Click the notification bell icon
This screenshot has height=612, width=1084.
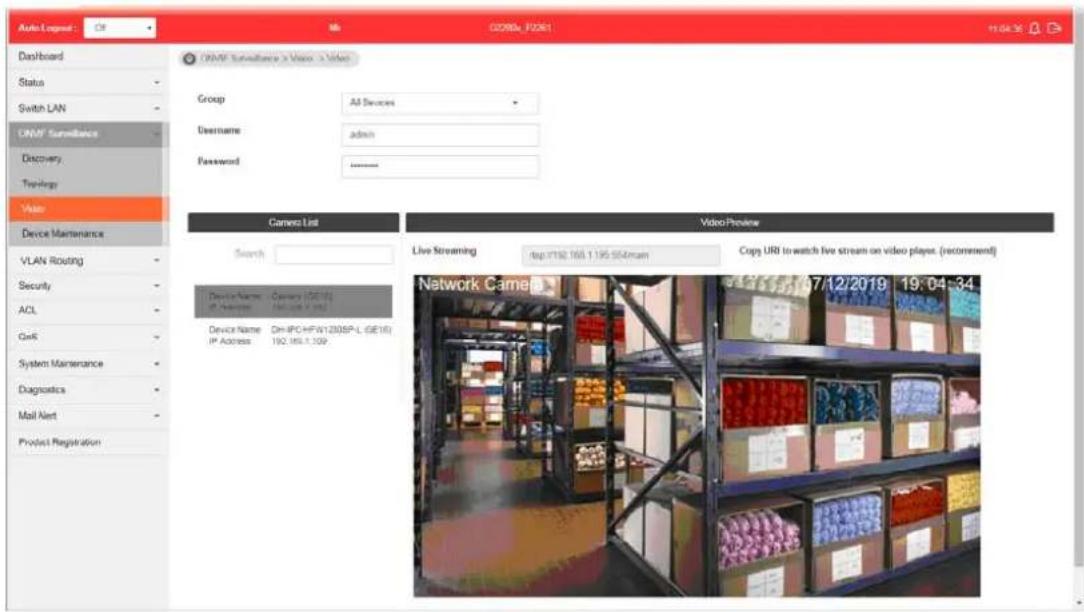(x=1034, y=28)
